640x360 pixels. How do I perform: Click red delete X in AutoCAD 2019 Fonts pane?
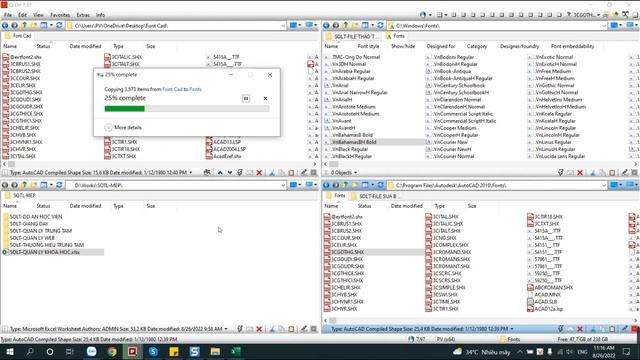(x=580, y=329)
